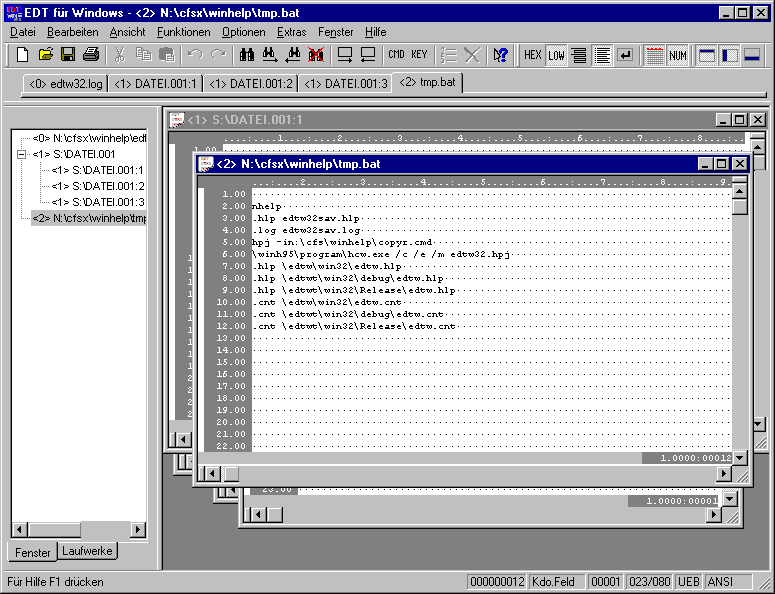
Task: Save the file using the diskette icon
Action: 68,55
